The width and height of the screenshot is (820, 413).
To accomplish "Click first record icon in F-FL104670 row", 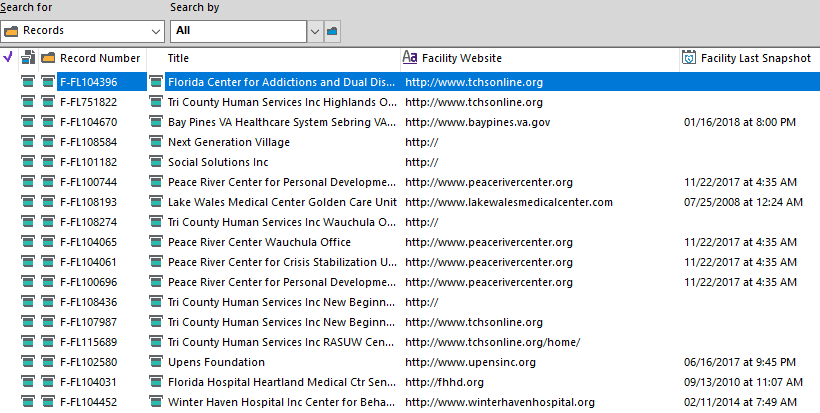I will pyautogui.click(x=28, y=122).
